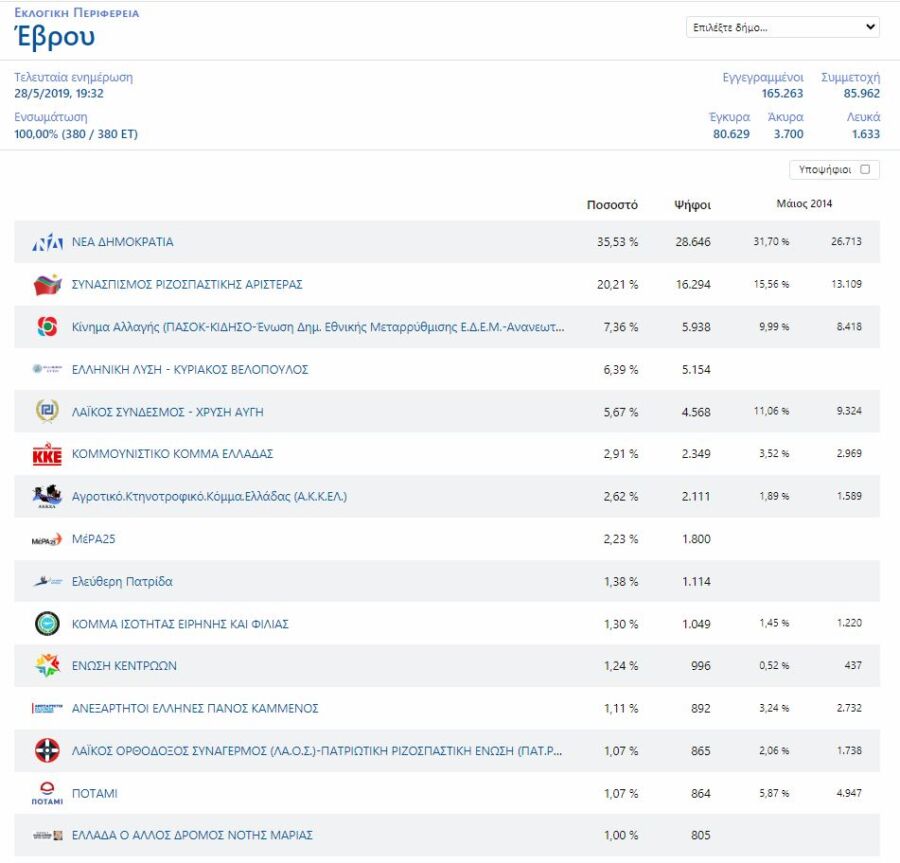Open ΝΕΑ ΔΗΜΟΚΡΑΤΙΑ party results link
Viewport: 900px width, 863px height.
pos(122,242)
